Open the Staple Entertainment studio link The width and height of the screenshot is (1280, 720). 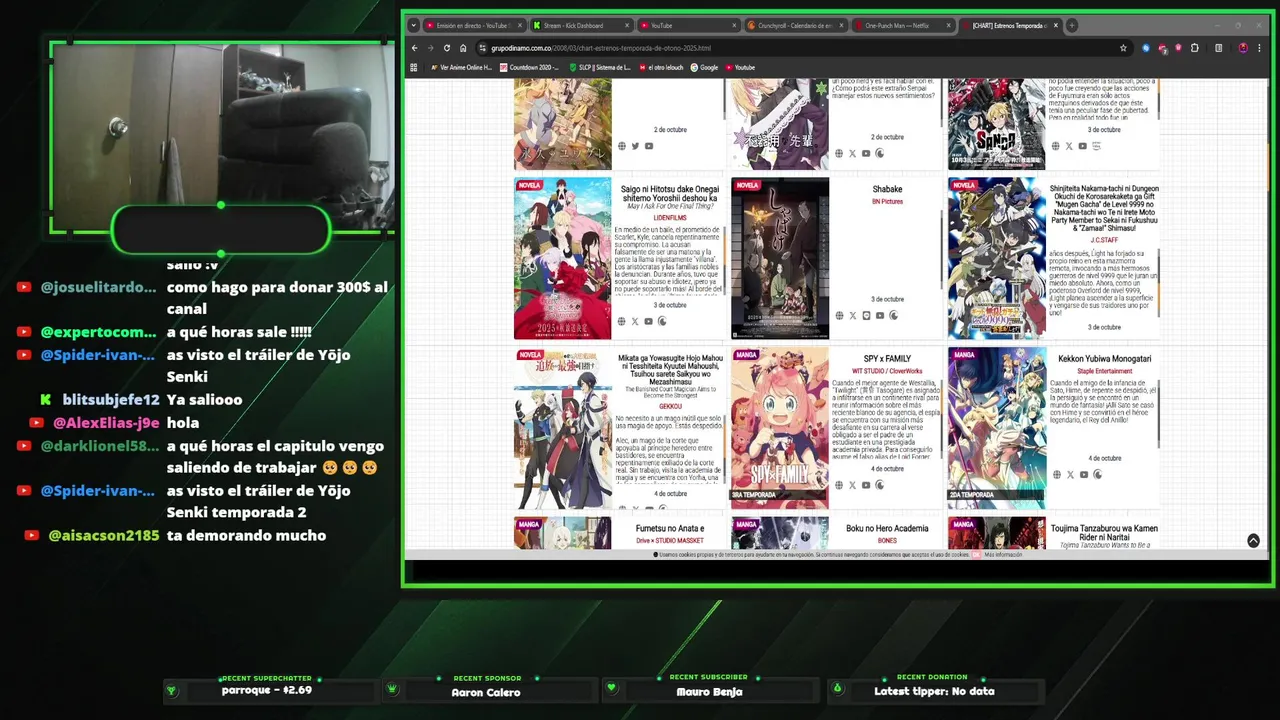point(1104,371)
